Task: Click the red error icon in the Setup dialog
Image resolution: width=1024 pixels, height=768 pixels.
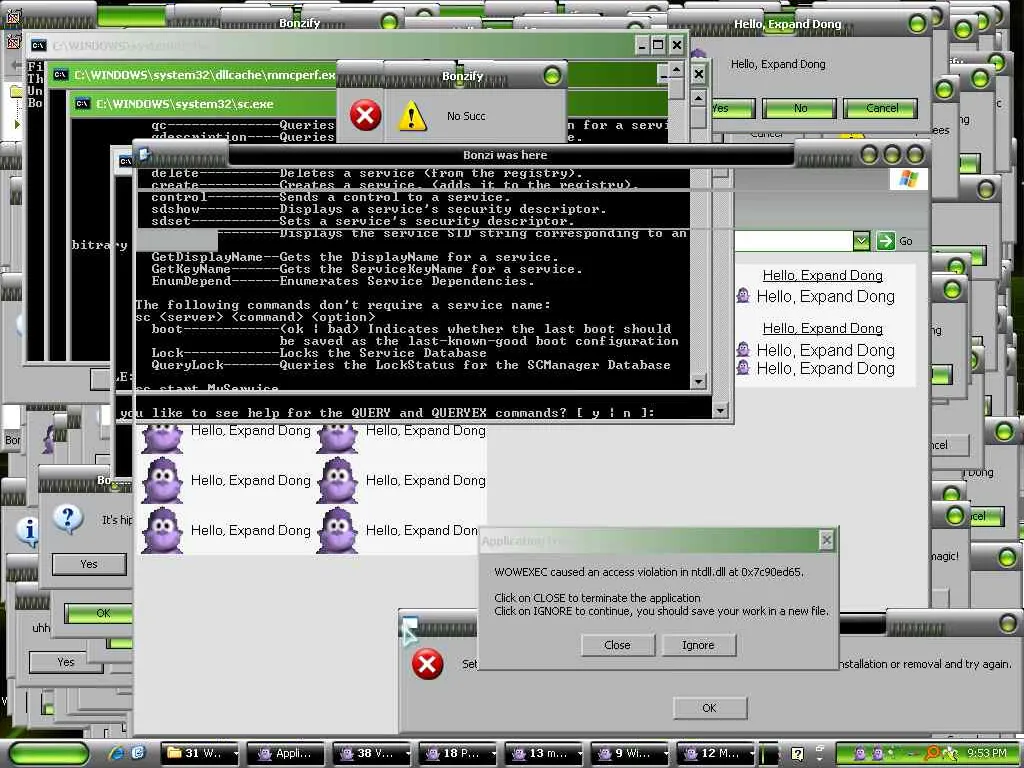Action: (x=427, y=664)
